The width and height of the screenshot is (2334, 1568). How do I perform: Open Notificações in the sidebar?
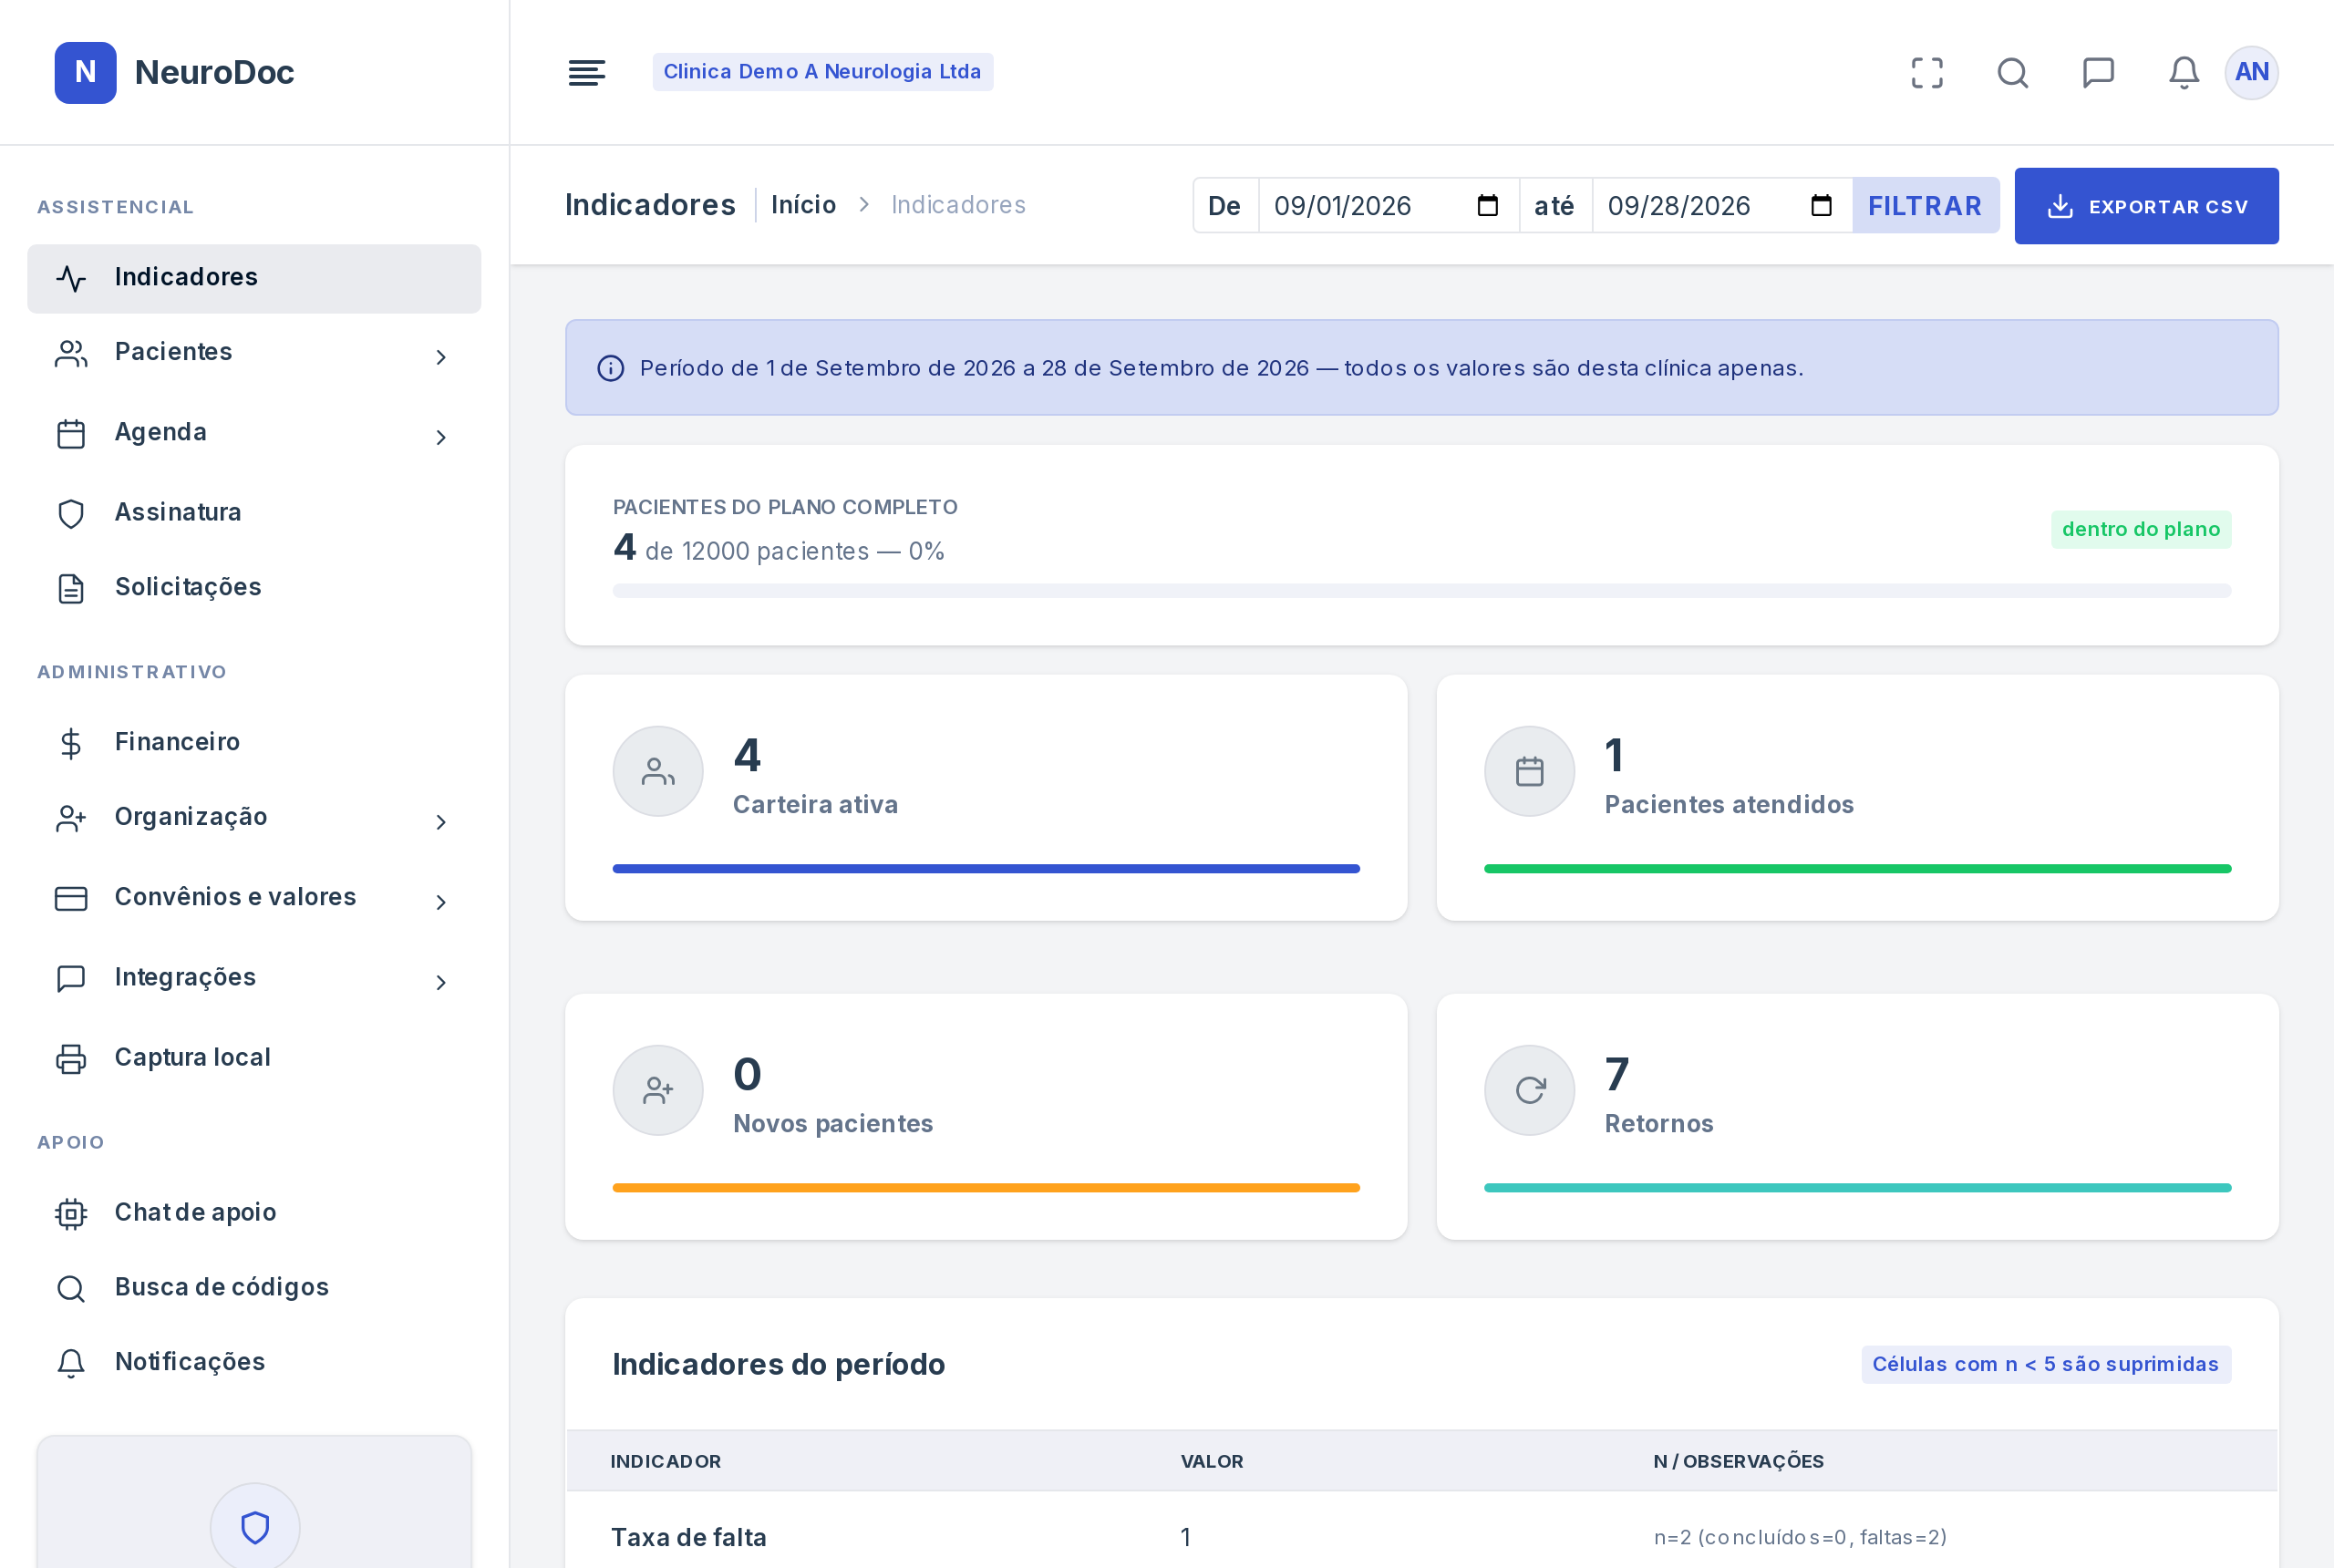(x=254, y=1363)
